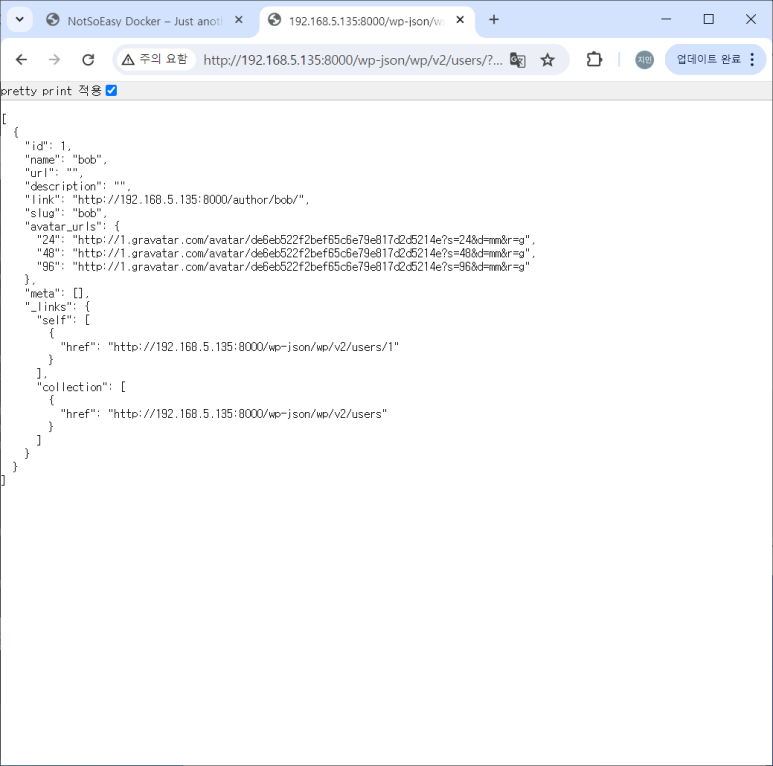Viewport: 773px width, 766px height.
Task: Click the "description" line
Action: click(78, 186)
